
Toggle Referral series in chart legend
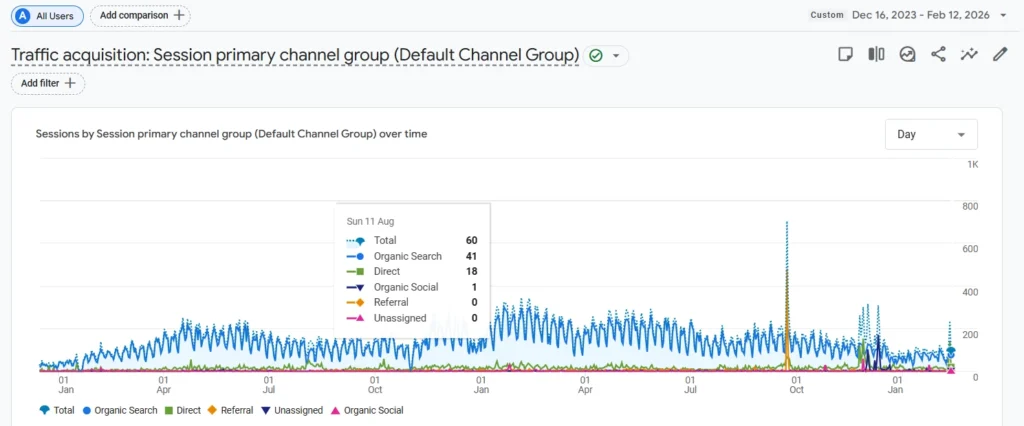pos(231,410)
